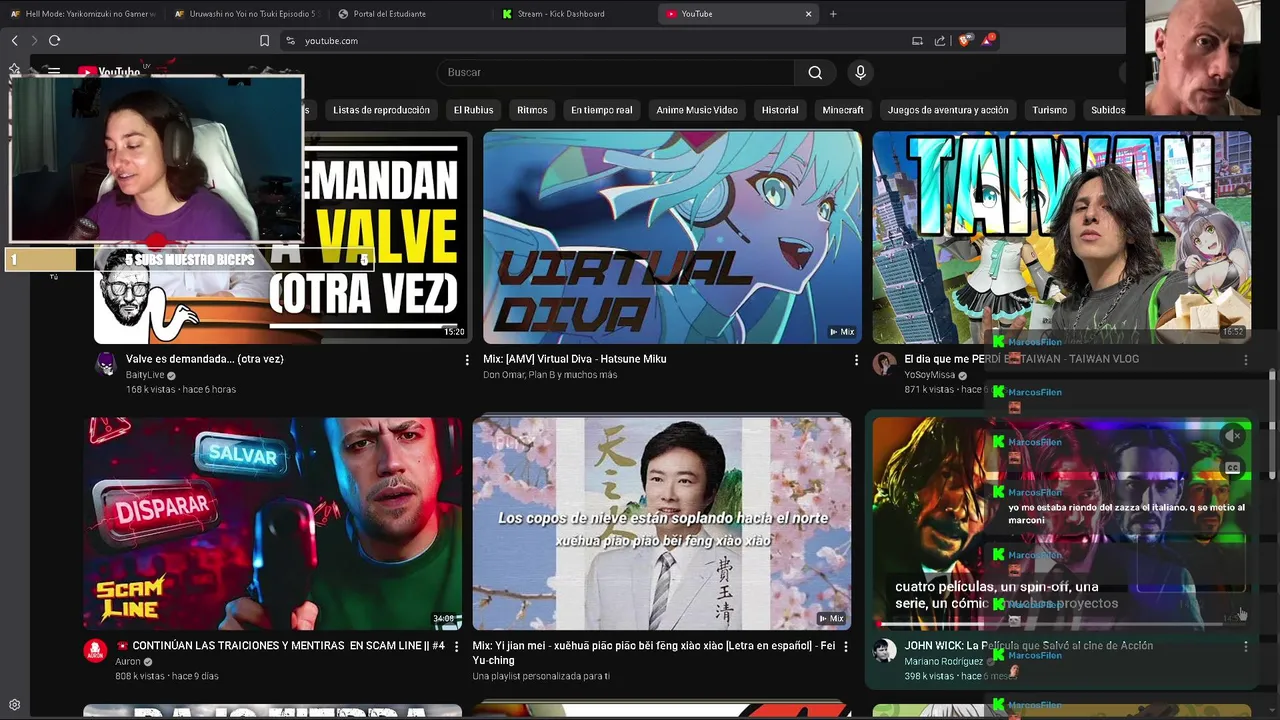This screenshot has height=720, width=1280.
Task: Open three-dot menu for Scam Line video
Action: [457, 647]
